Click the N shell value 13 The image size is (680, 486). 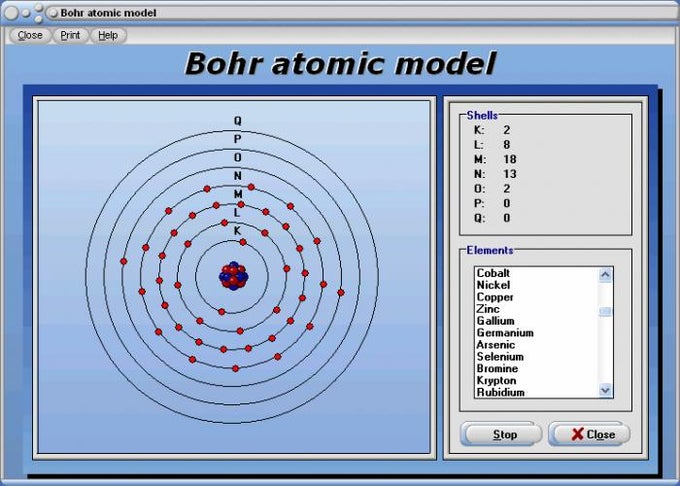[x=510, y=174]
